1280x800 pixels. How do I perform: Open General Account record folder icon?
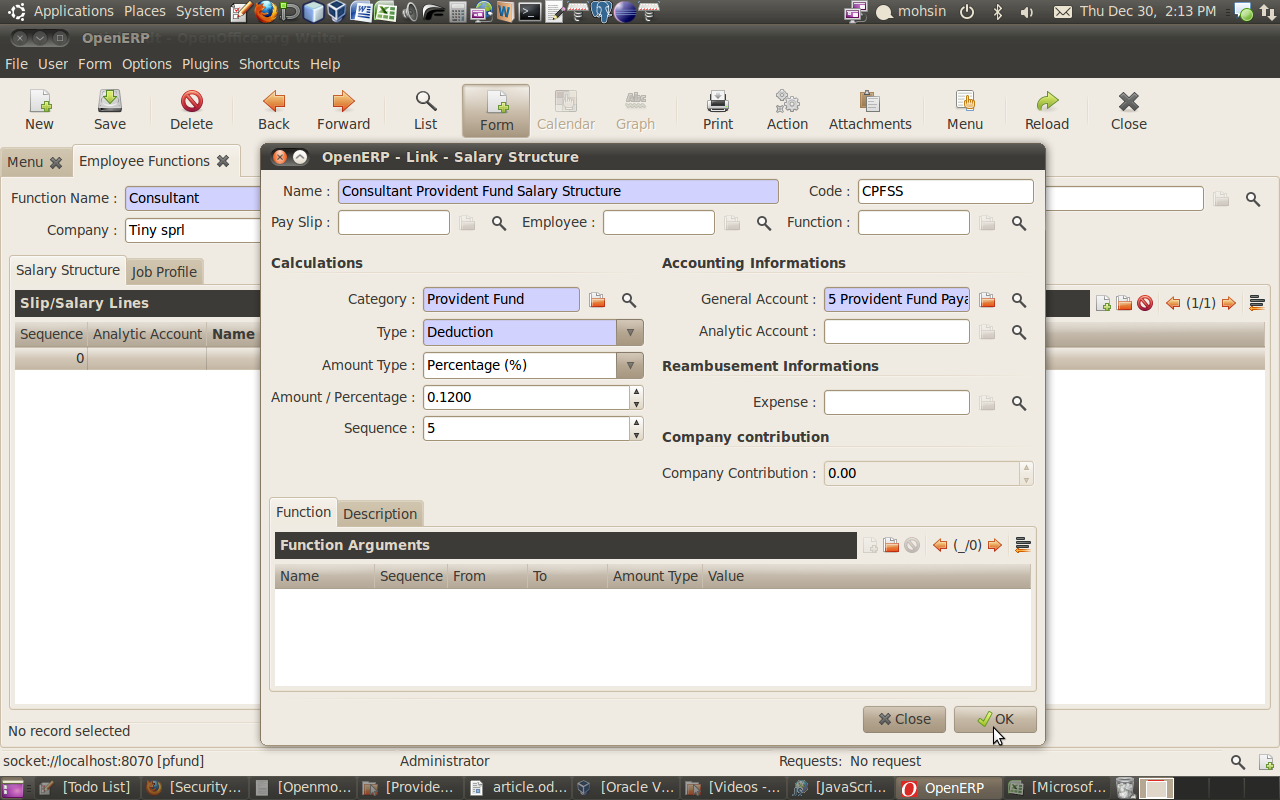click(987, 300)
